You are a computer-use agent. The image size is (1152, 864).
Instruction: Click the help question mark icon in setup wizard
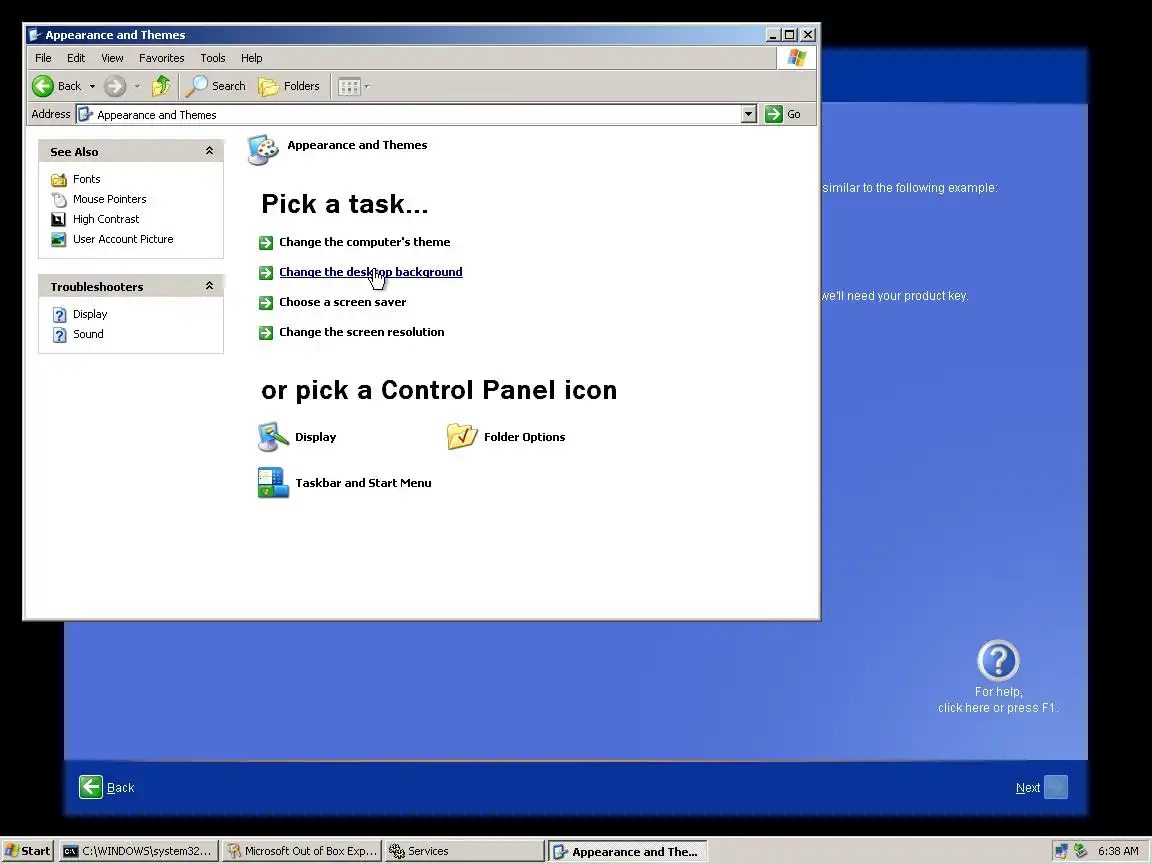998,660
